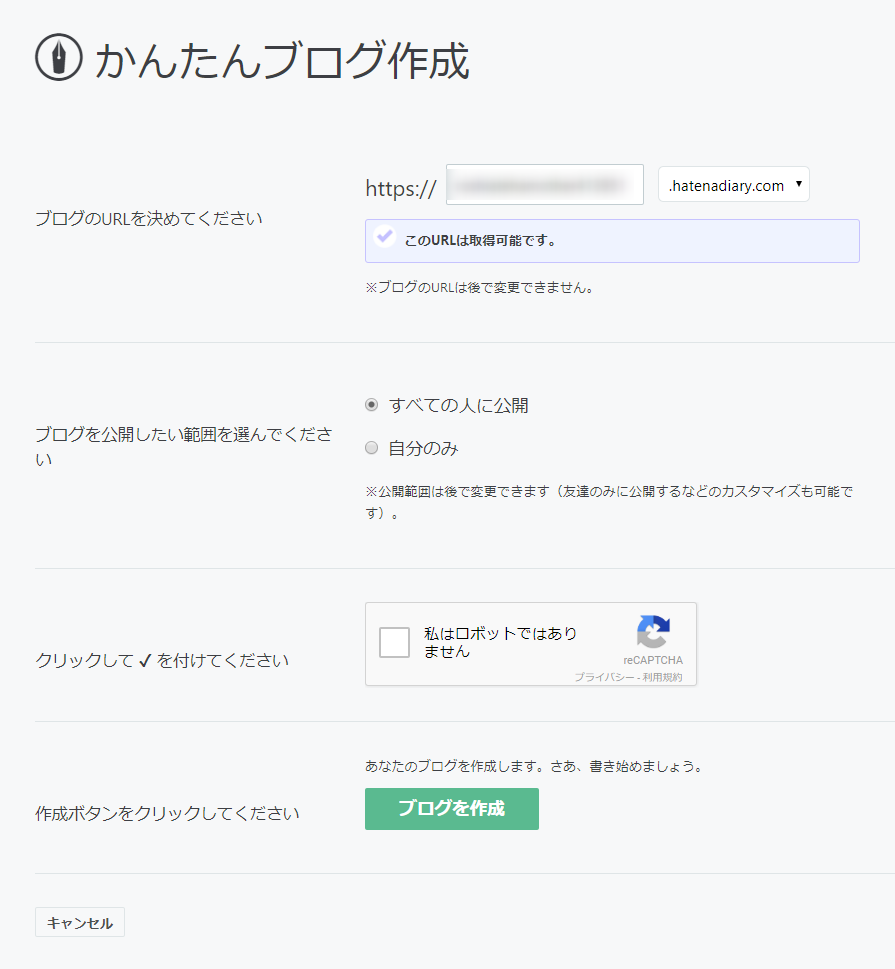Image resolution: width=895 pixels, height=969 pixels.
Task: Select the 自分のみ privacy option
Action: [371, 448]
